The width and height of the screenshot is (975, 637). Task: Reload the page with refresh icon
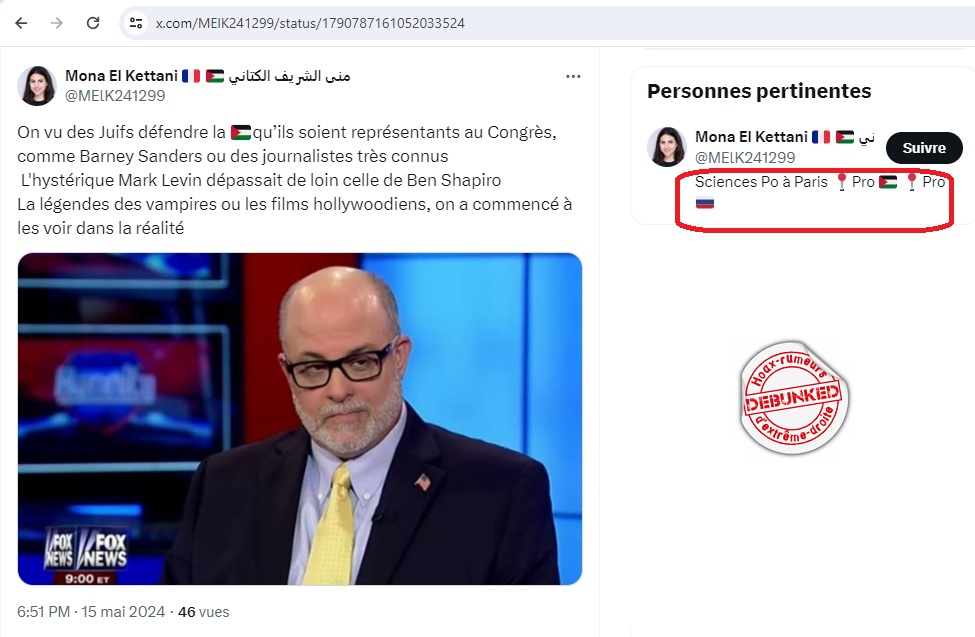pyautogui.click(x=93, y=23)
